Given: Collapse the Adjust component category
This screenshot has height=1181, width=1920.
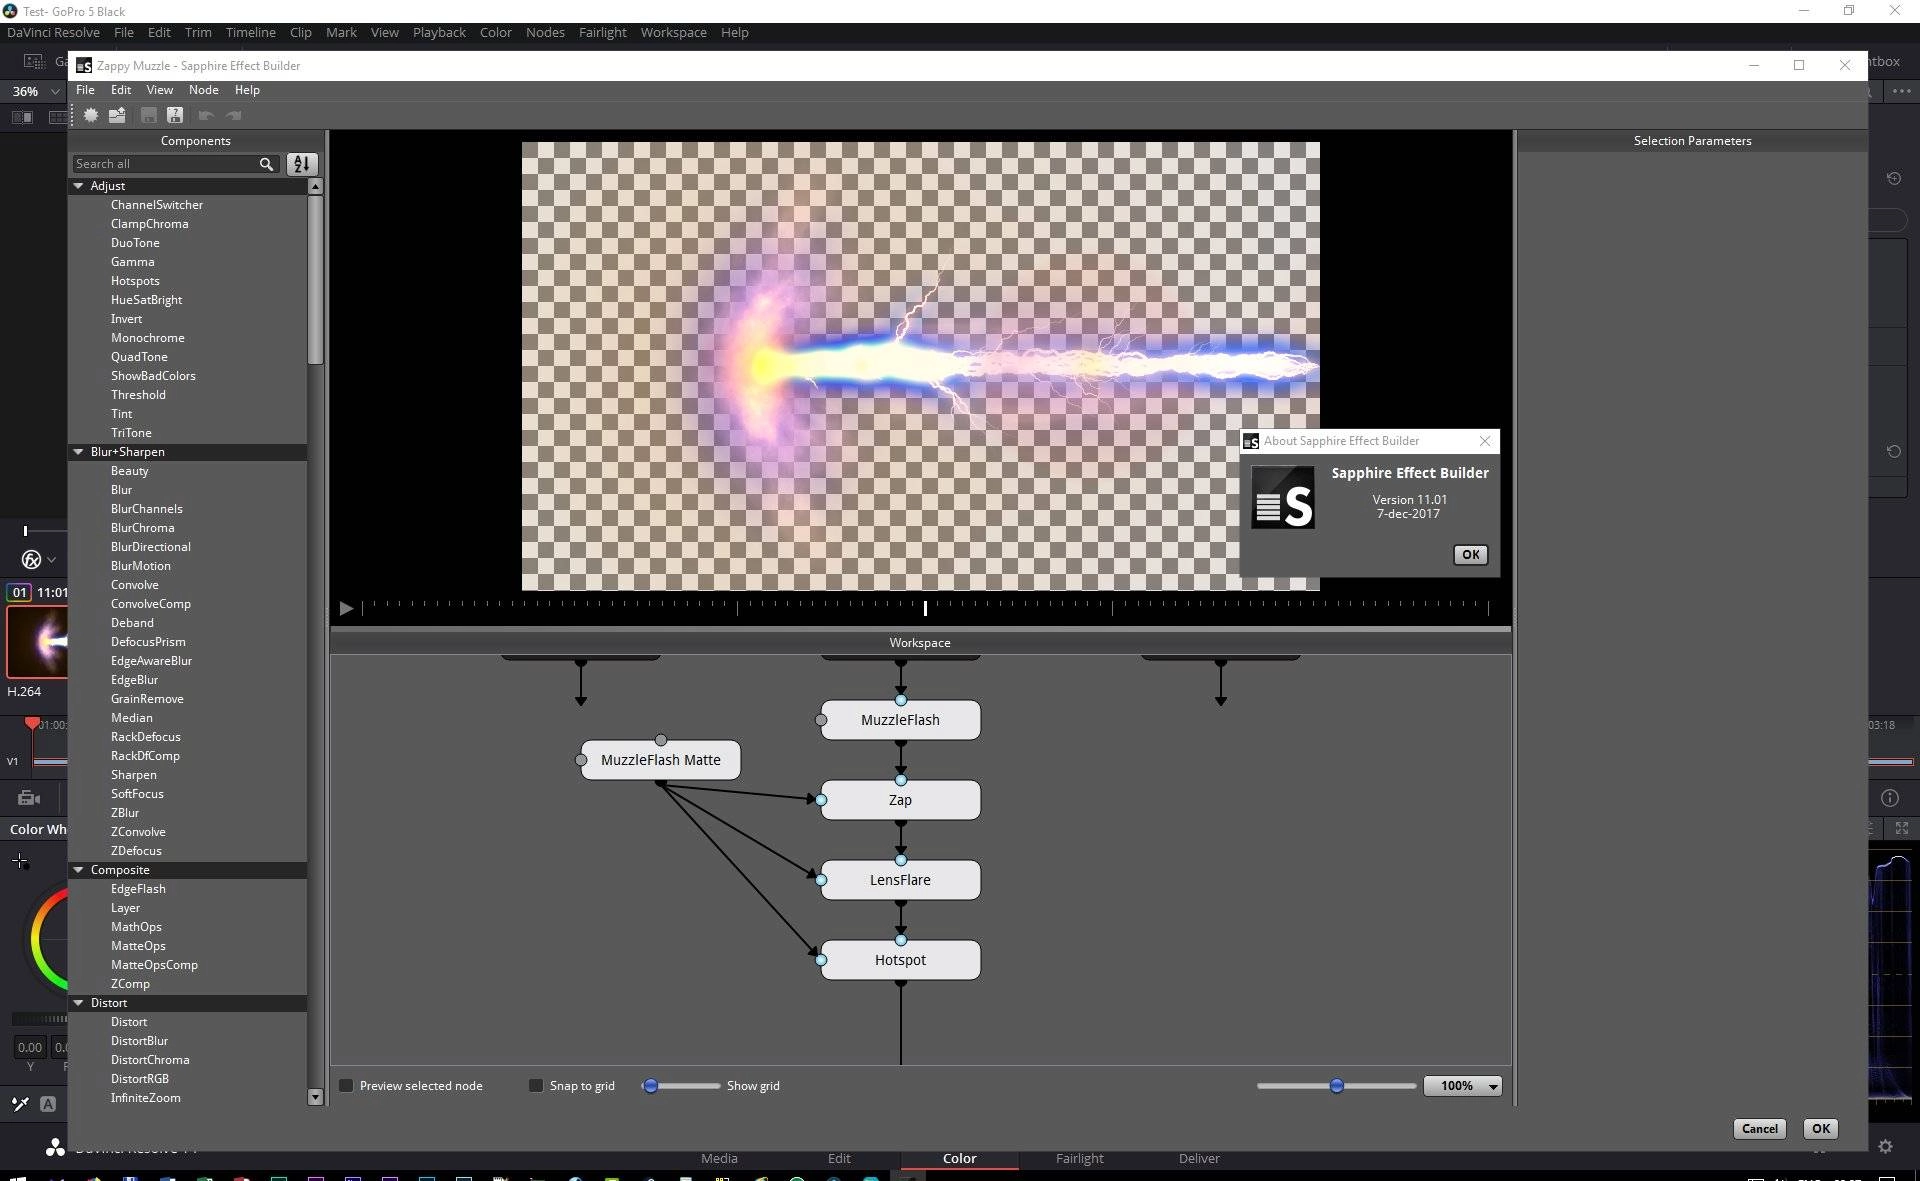Looking at the screenshot, I should pos(78,186).
